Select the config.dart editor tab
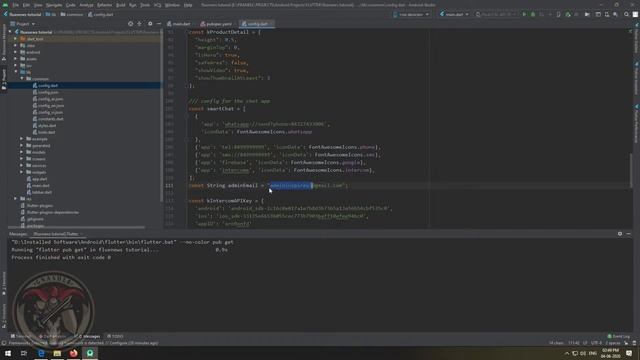 click(256, 24)
